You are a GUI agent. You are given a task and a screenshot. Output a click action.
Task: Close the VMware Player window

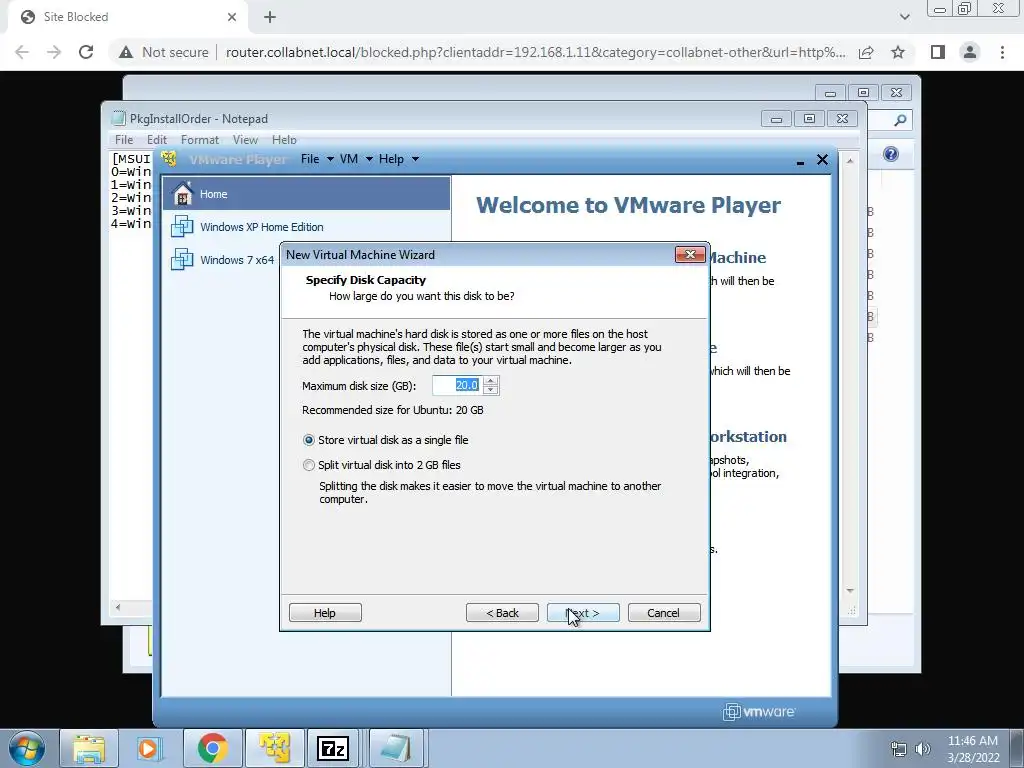point(822,159)
